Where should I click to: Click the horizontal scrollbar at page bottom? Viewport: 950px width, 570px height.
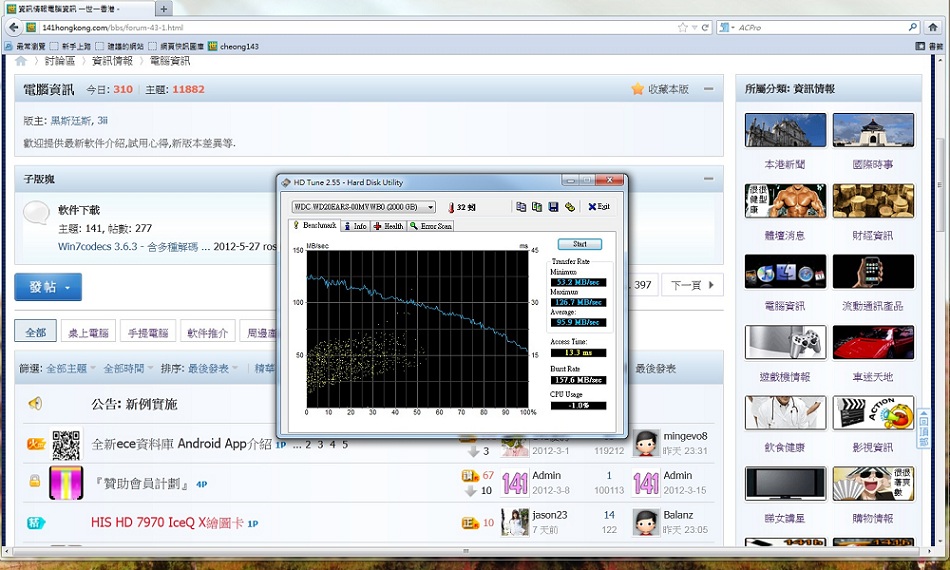[467, 551]
